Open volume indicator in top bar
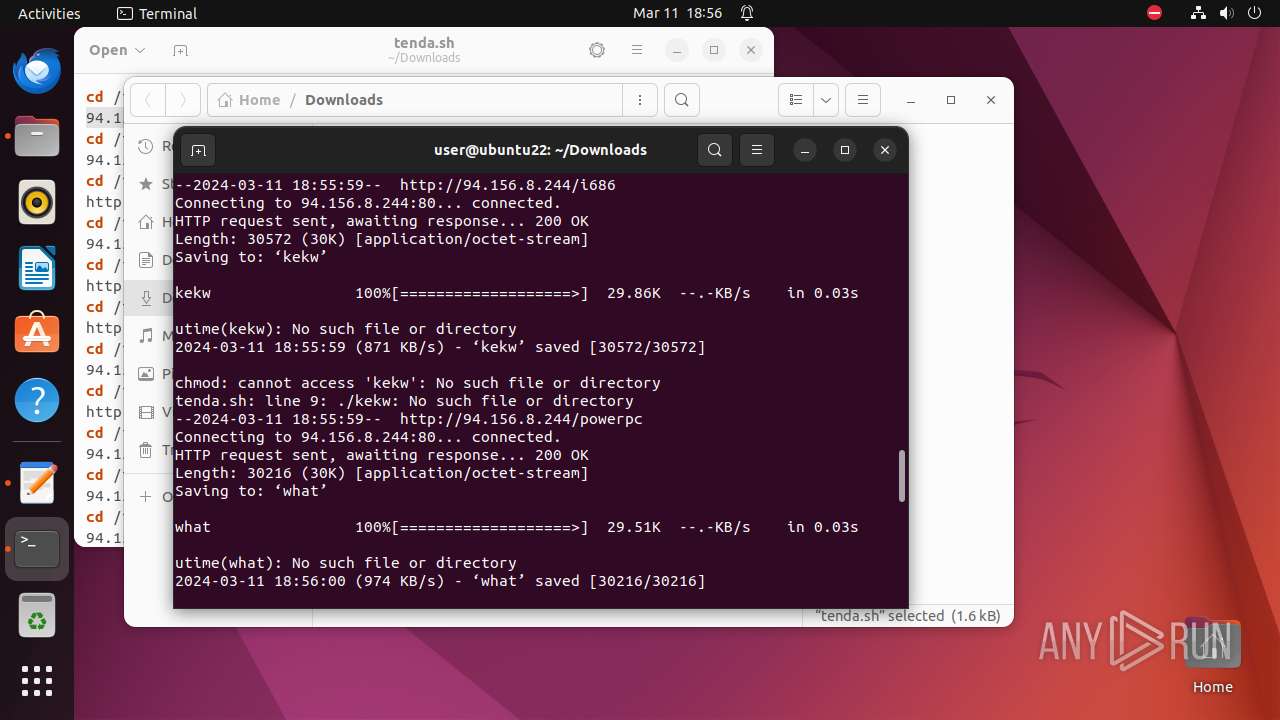The width and height of the screenshot is (1280, 720). (1227, 13)
